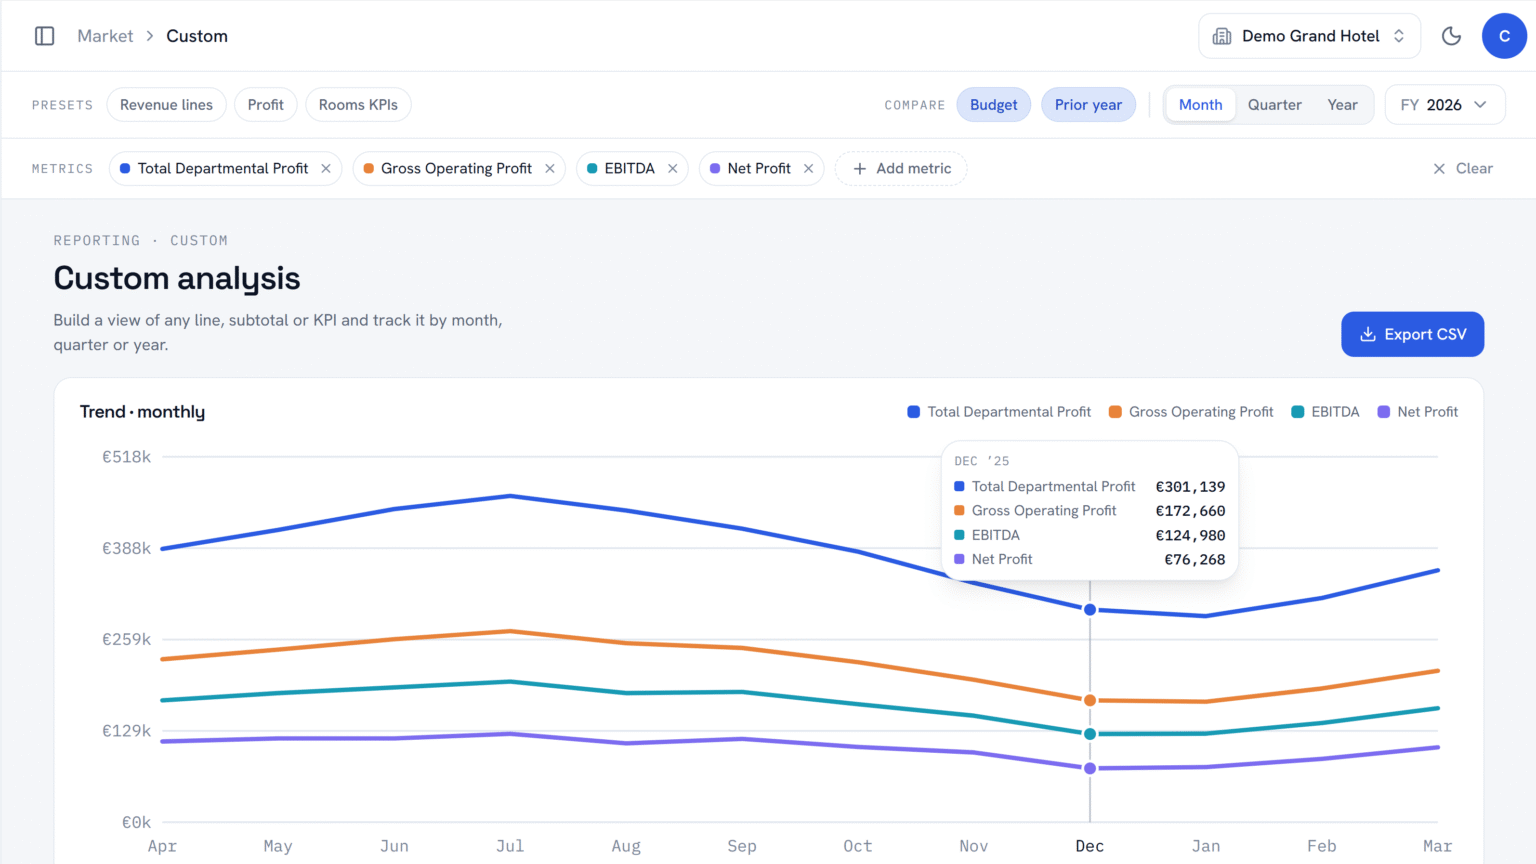Go to Market breadcrumb

pyautogui.click(x=105, y=36)
